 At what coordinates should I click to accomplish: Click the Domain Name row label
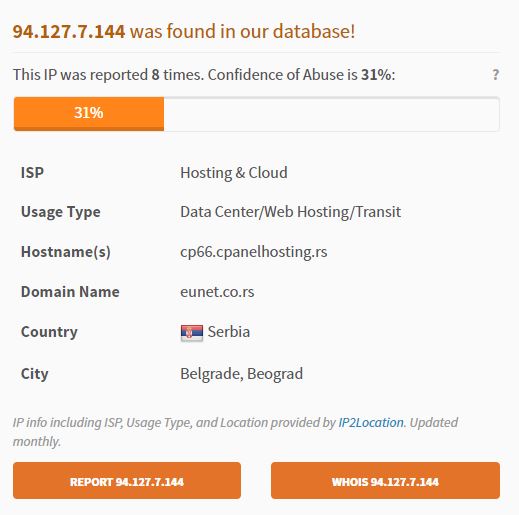click(x=70, y=292)
